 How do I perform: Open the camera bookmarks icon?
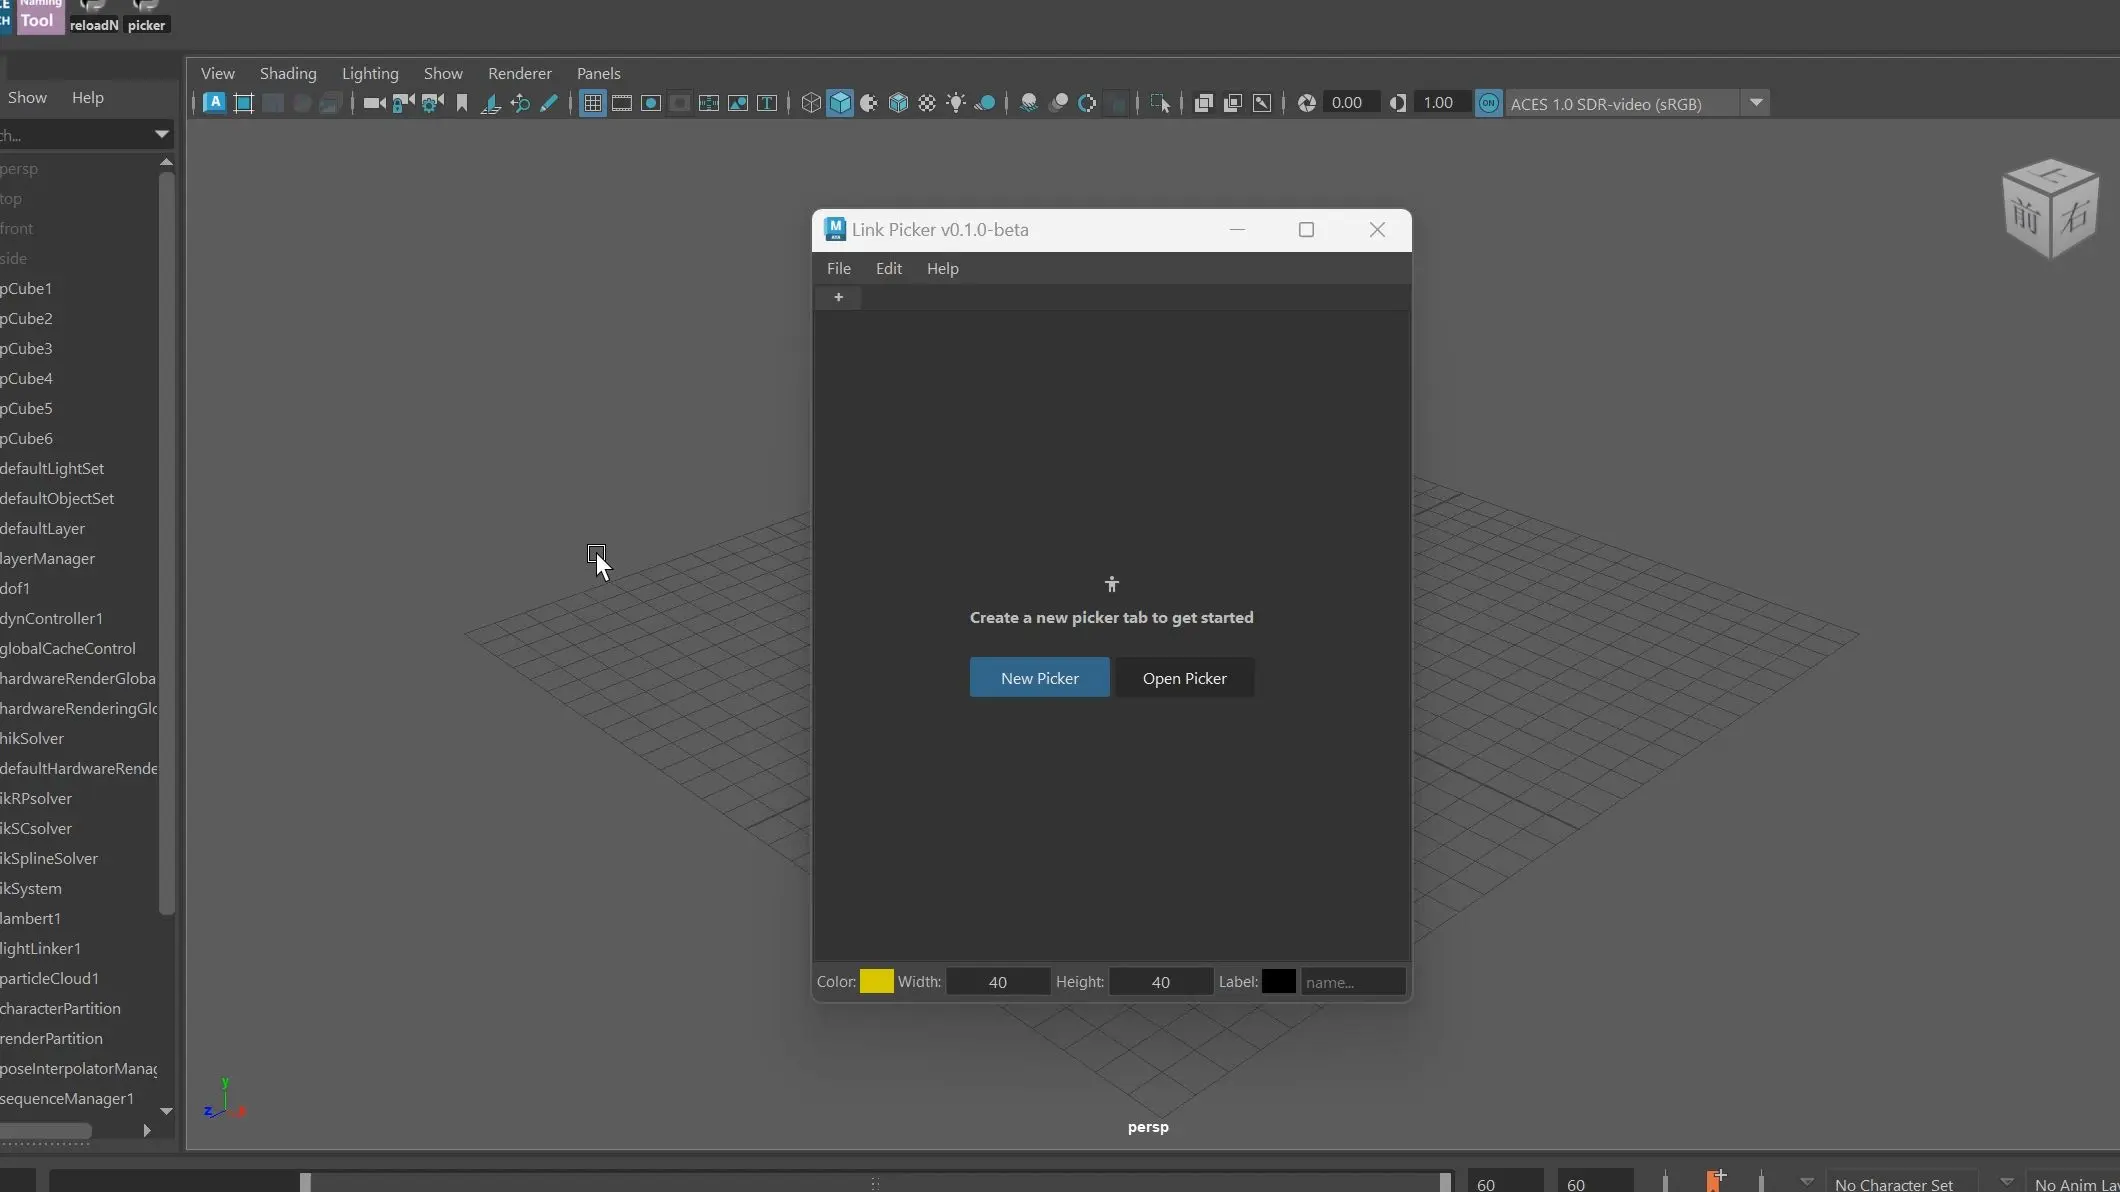pyautogui.click(x=461, y=103)
